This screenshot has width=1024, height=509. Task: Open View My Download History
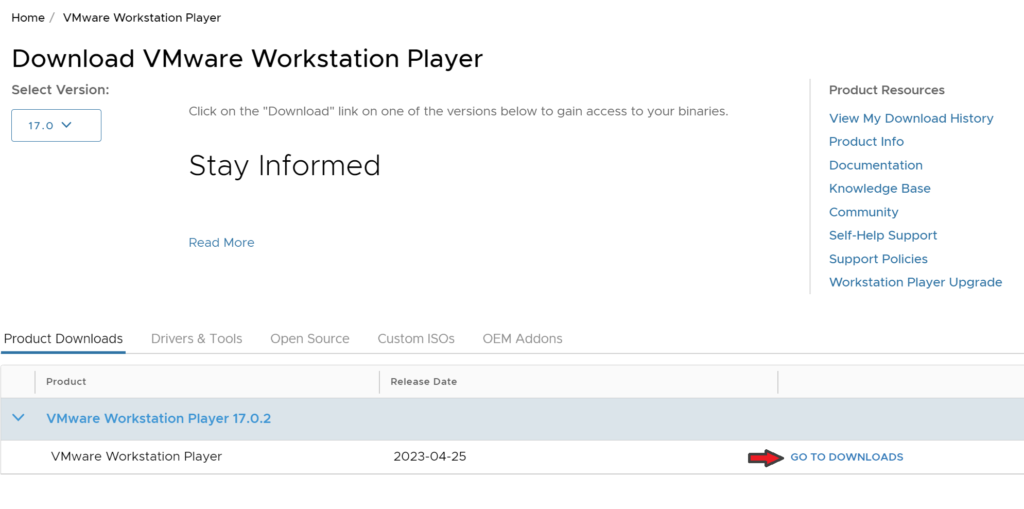pyautogui.click(x=911, y=118)
